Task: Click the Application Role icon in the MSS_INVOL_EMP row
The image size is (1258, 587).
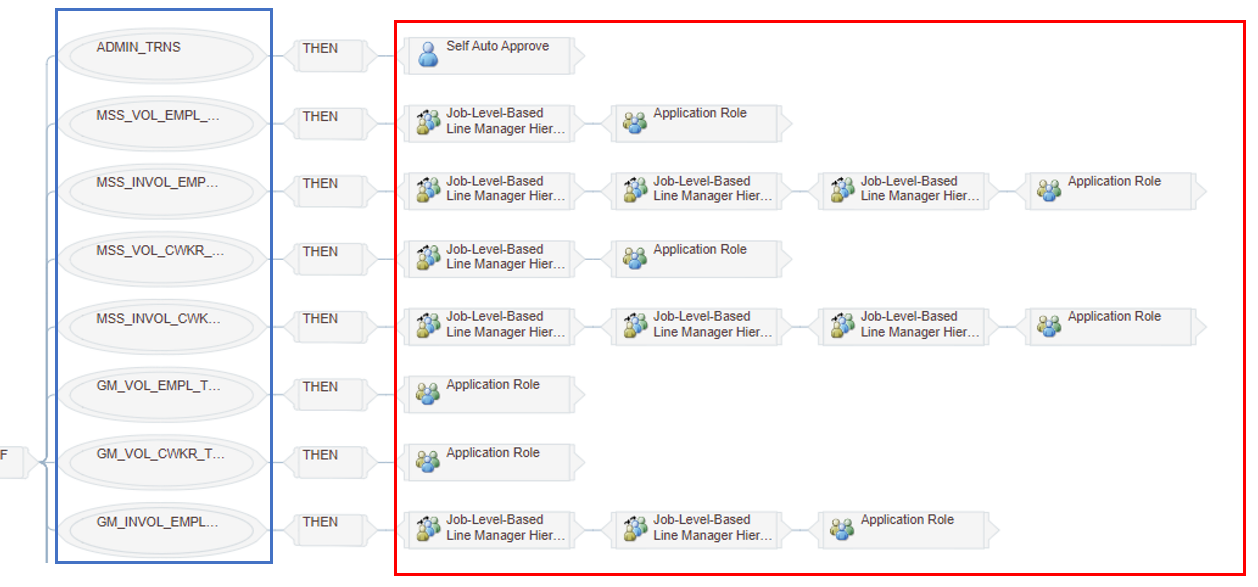Action: 1049,190
